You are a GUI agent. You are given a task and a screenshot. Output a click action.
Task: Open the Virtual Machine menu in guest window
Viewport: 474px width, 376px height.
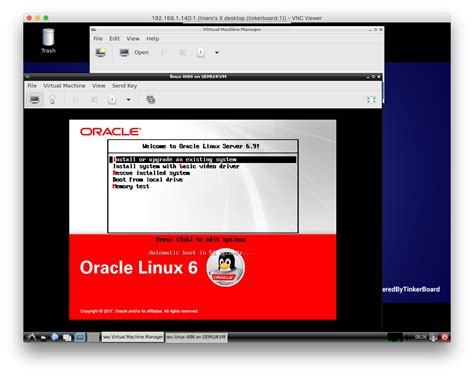pyautogui.click(x=64, y=86)
